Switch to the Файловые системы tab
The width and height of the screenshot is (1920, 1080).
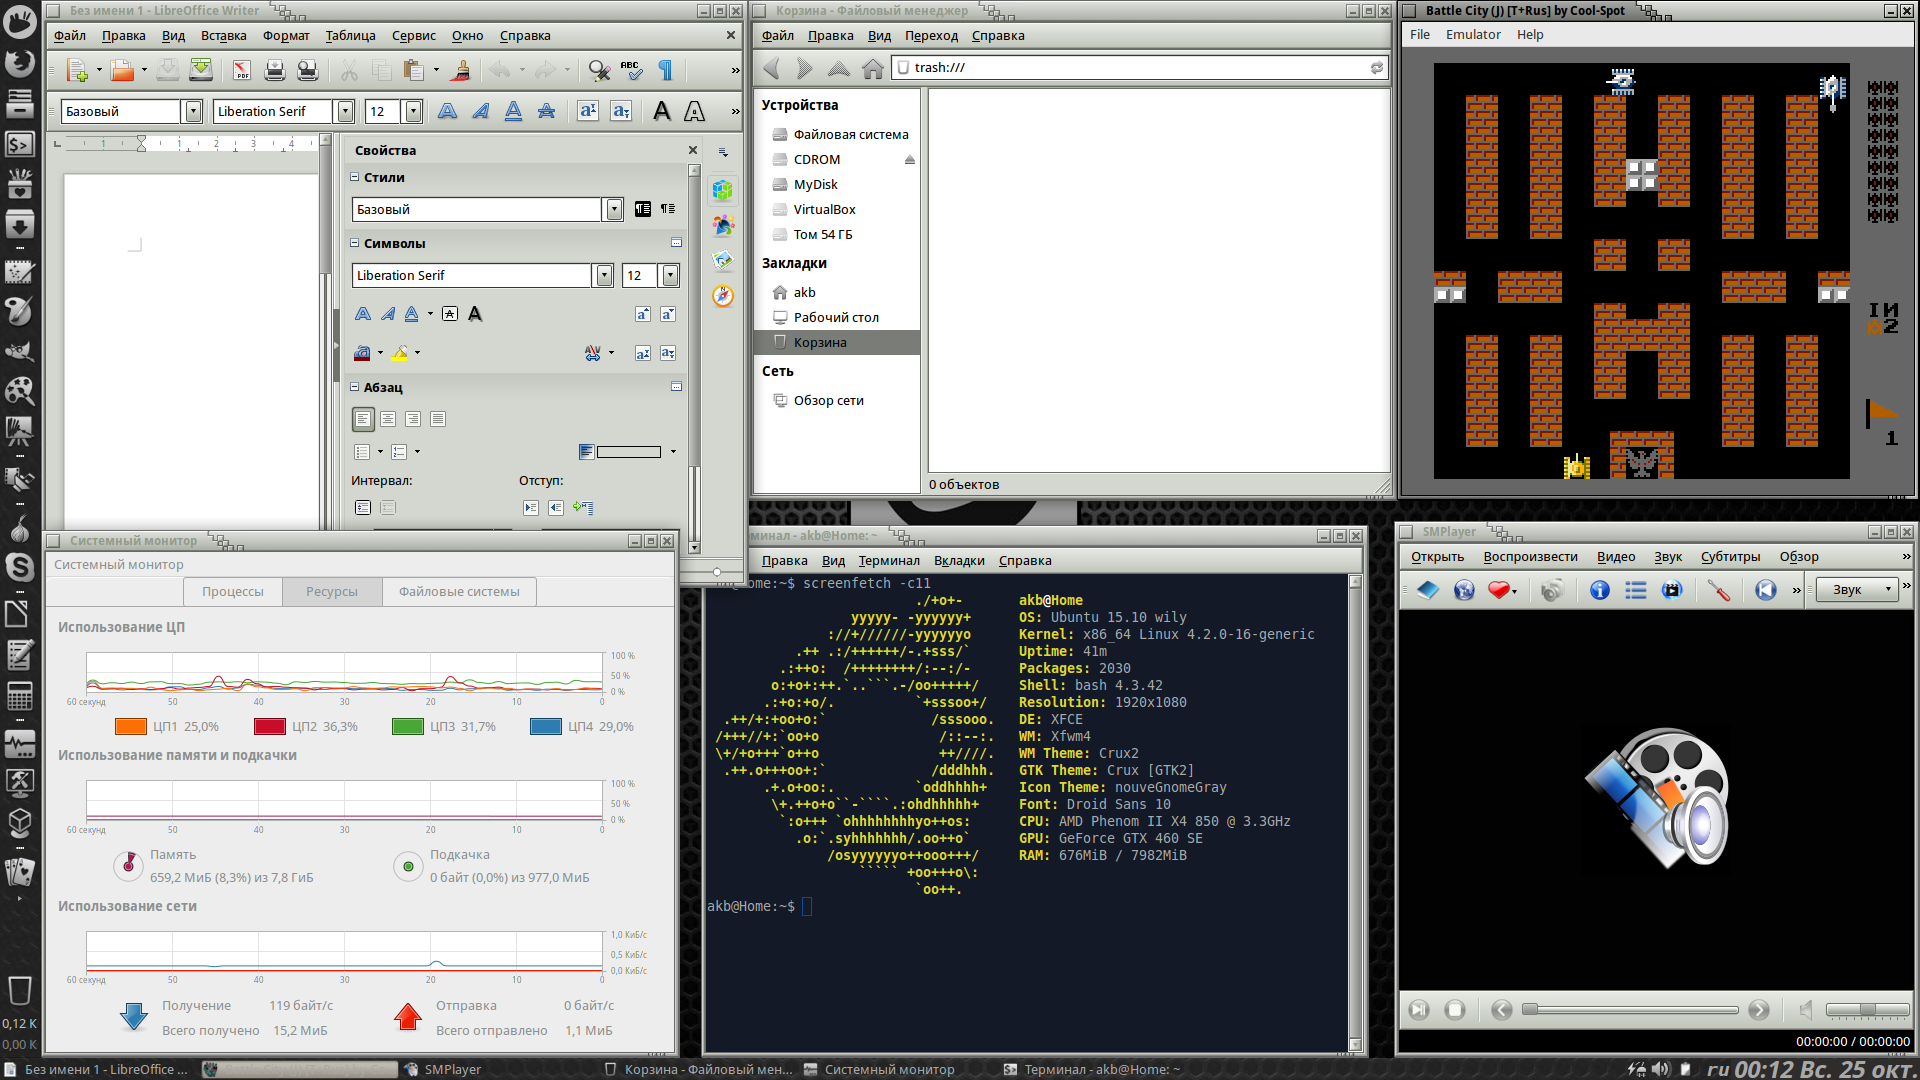459,592
